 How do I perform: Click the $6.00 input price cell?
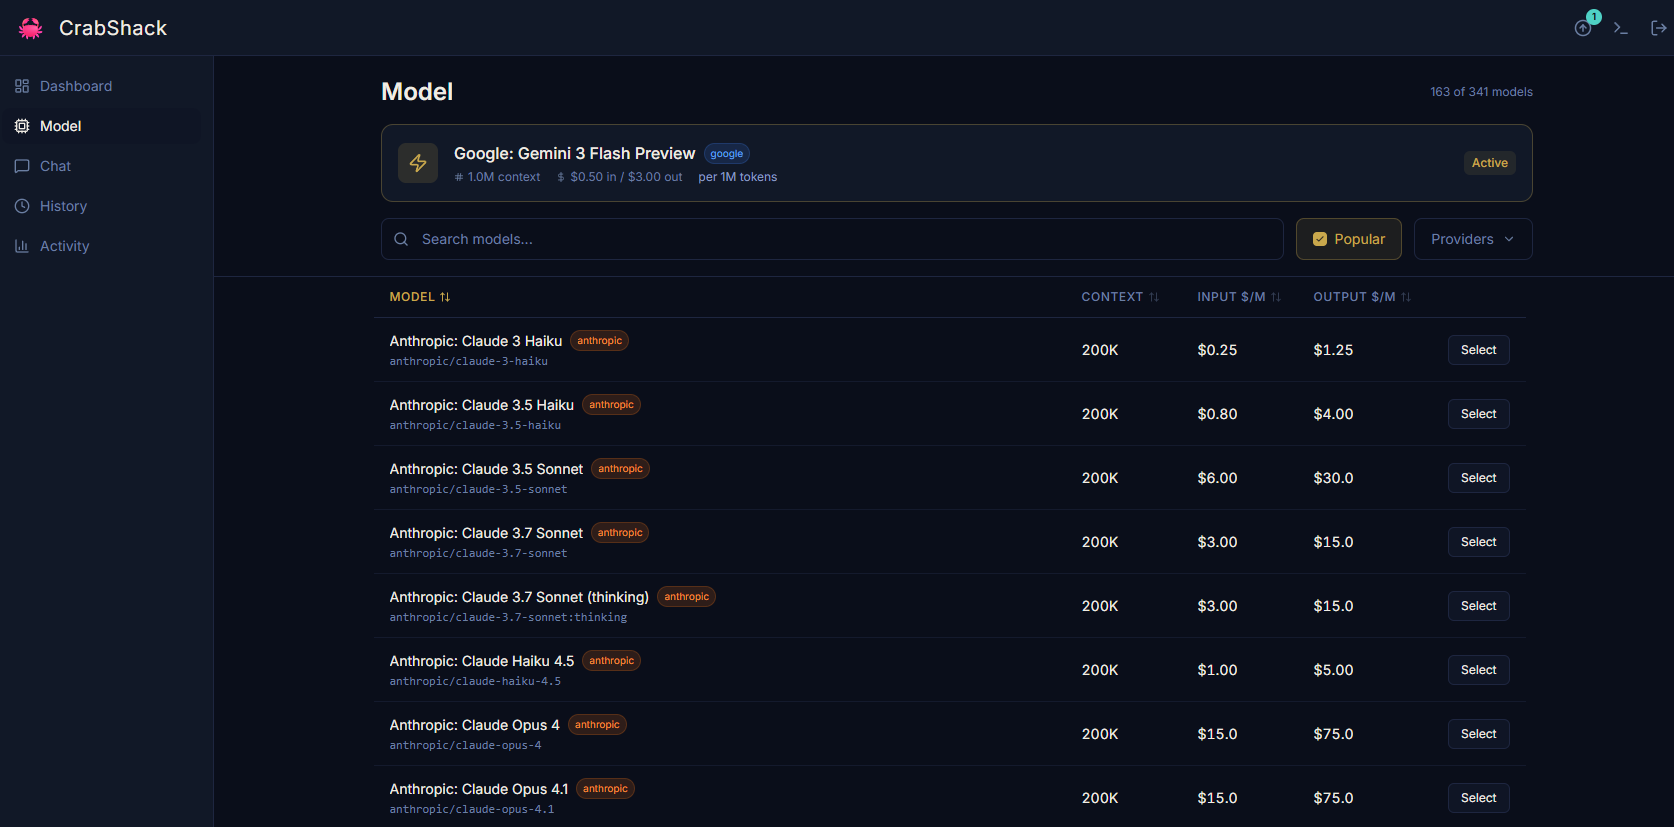tap(1217, 478)
